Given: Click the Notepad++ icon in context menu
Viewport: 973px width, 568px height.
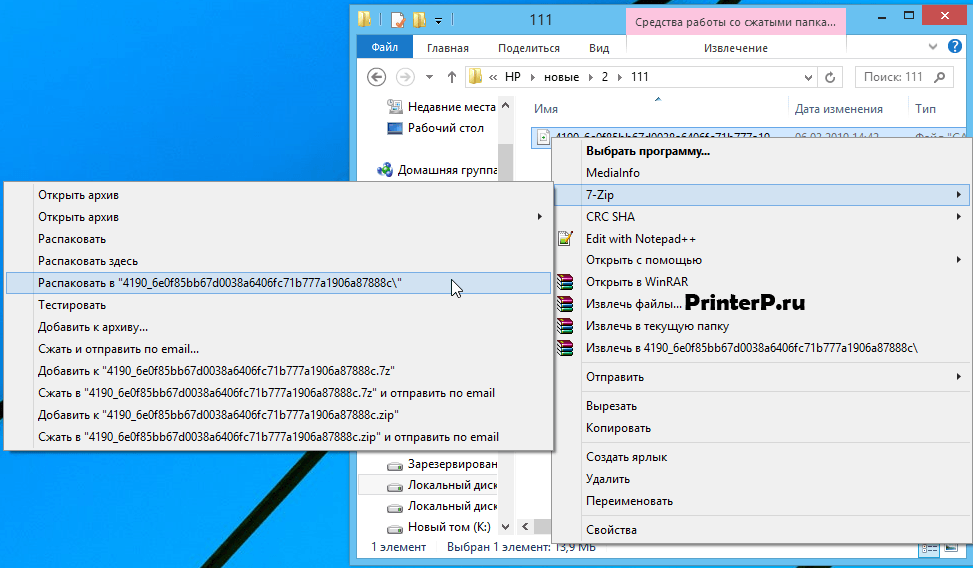Looking at the screenshot, I should click(x=565, y=239).
